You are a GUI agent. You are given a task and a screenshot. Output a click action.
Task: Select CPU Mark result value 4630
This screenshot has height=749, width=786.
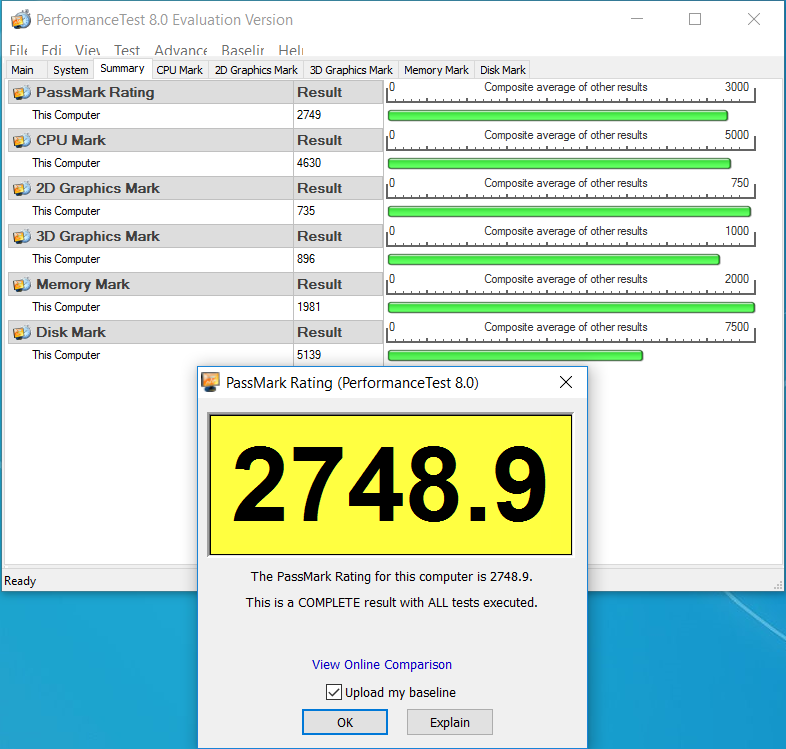coord(309,163)
